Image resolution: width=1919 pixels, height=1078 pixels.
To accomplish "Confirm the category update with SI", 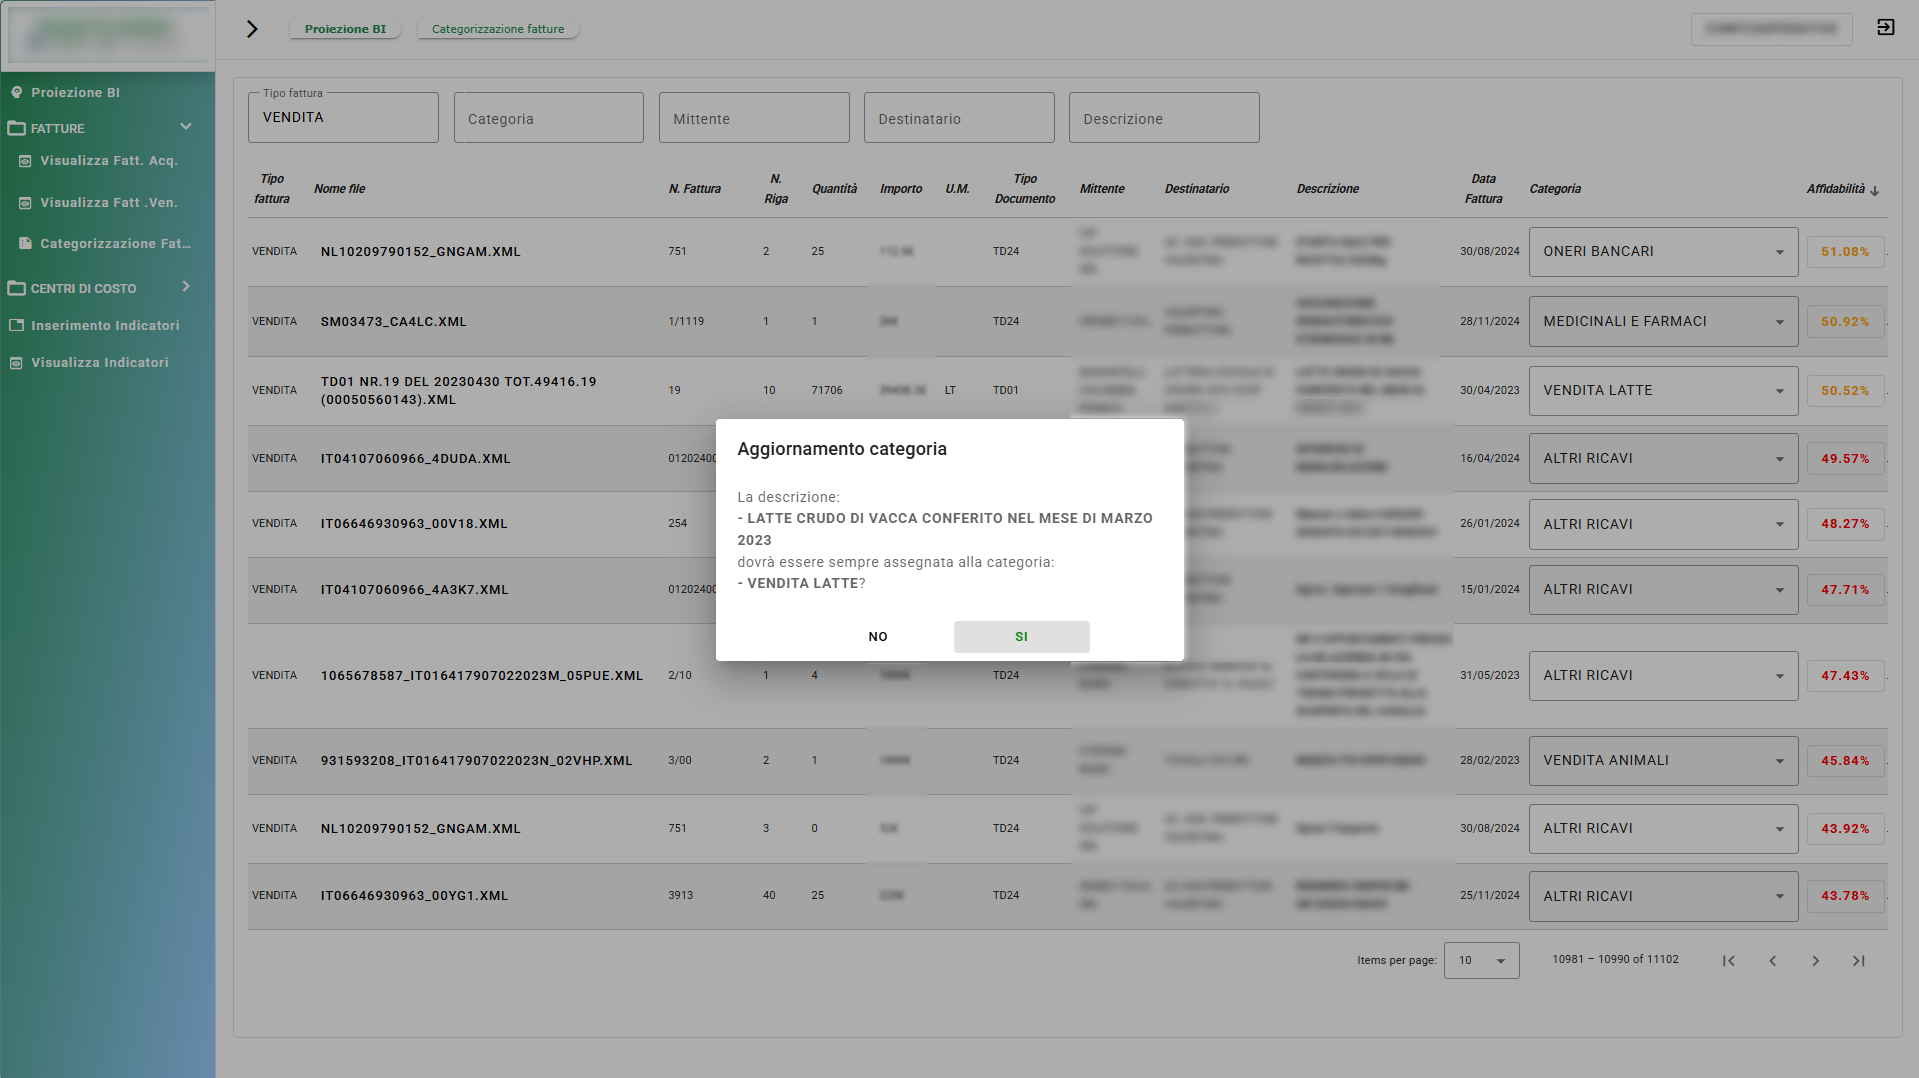I will click(x=1021, y=637).
